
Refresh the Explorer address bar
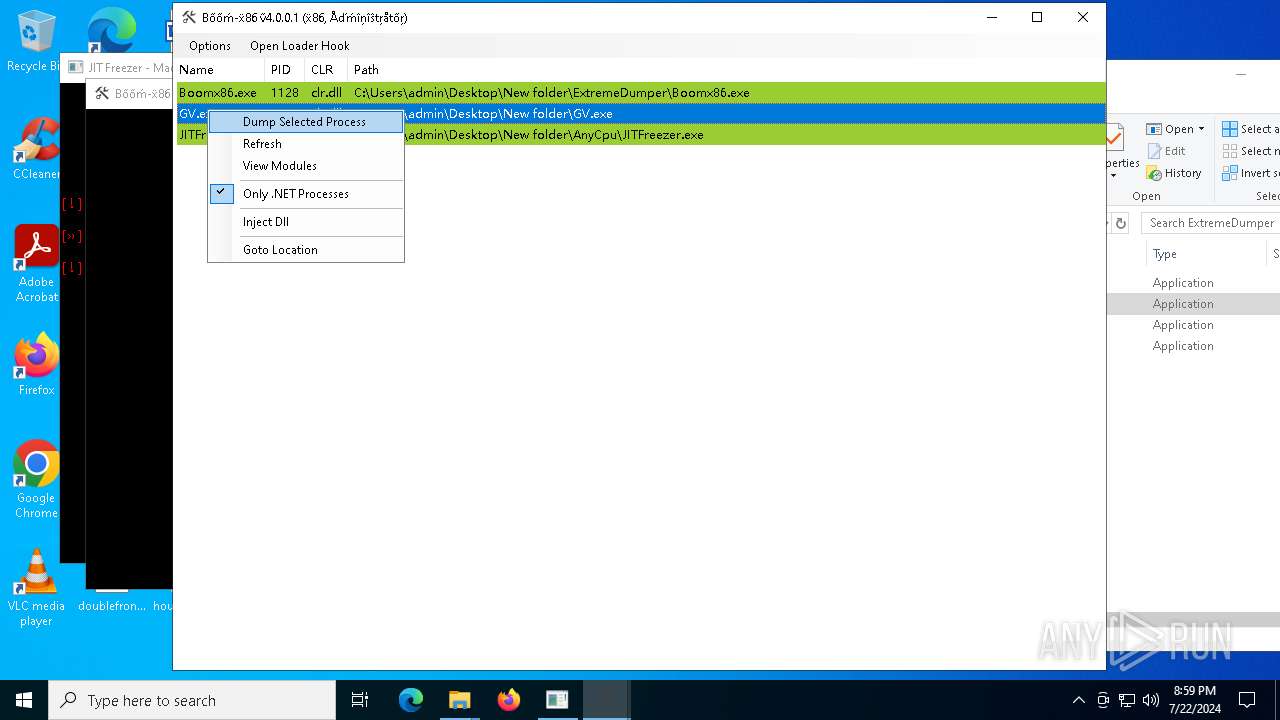click(x=1120, y=223)
